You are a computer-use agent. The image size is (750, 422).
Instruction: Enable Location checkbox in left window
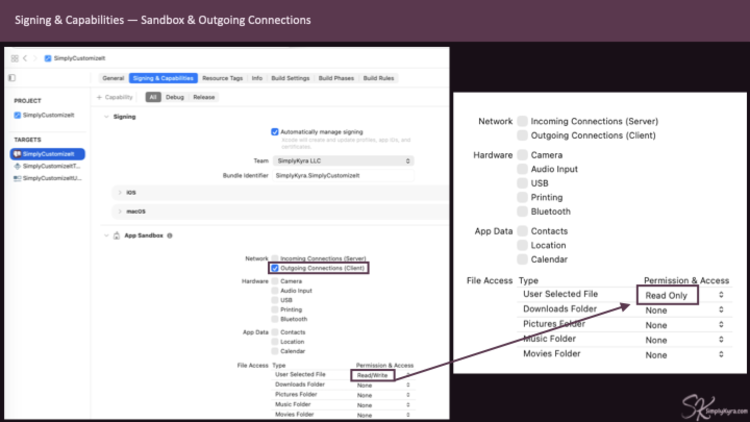(275, 342)
